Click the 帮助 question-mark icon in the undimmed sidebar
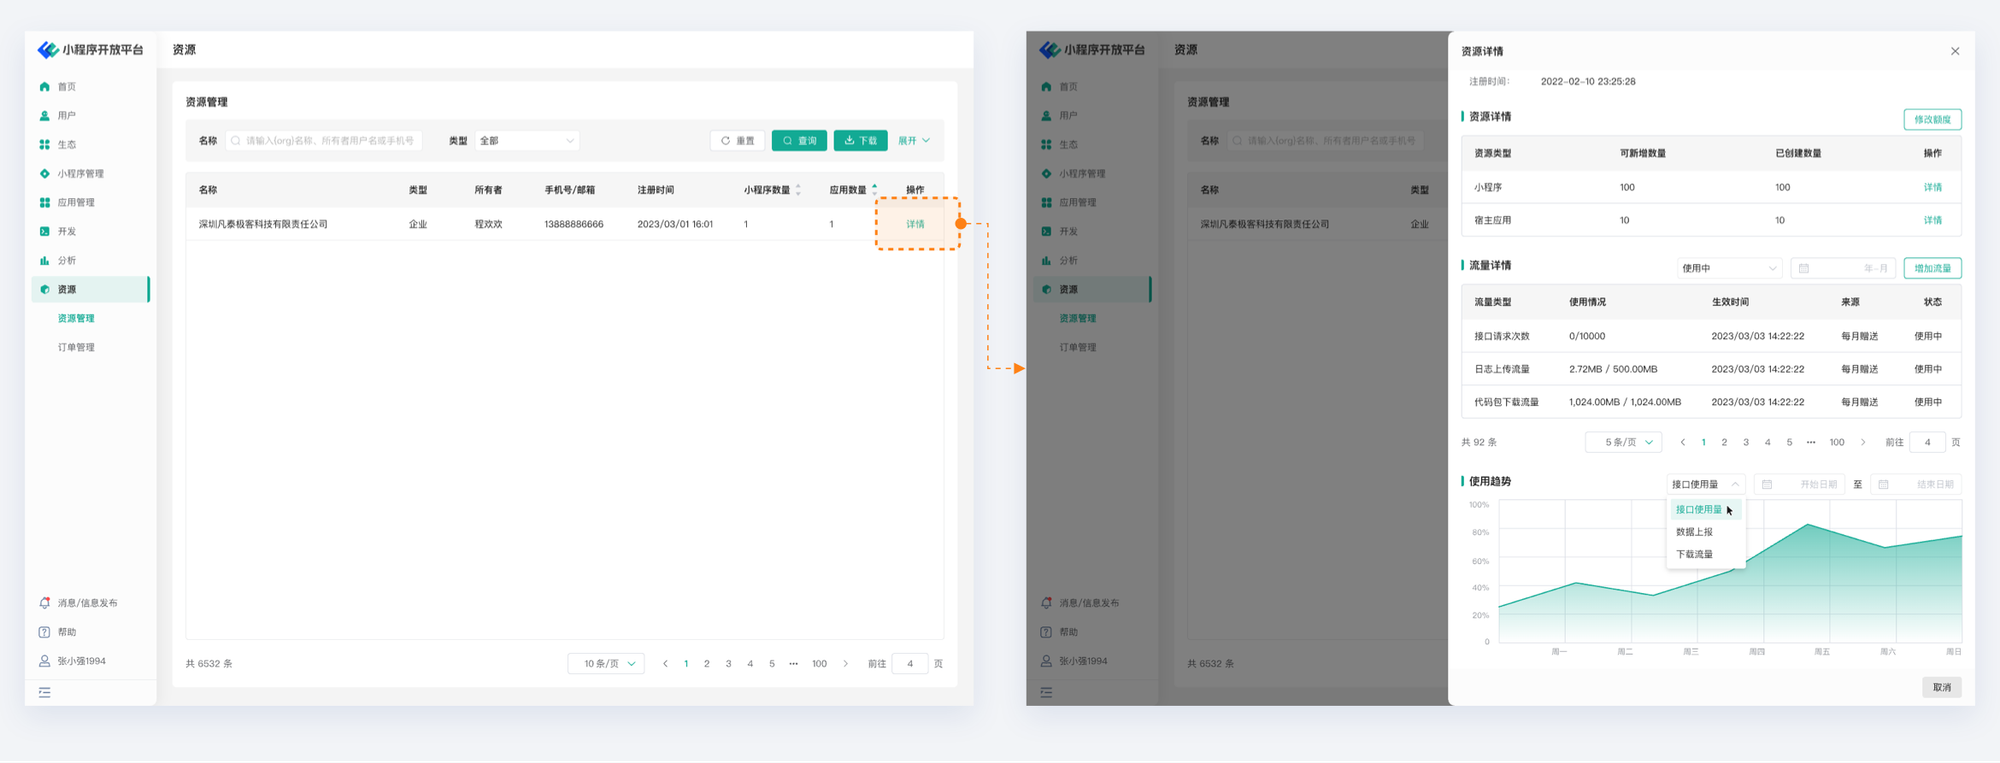Viewport: 2000px width, 763px height. pyautogui.click(x=44, y=632)
